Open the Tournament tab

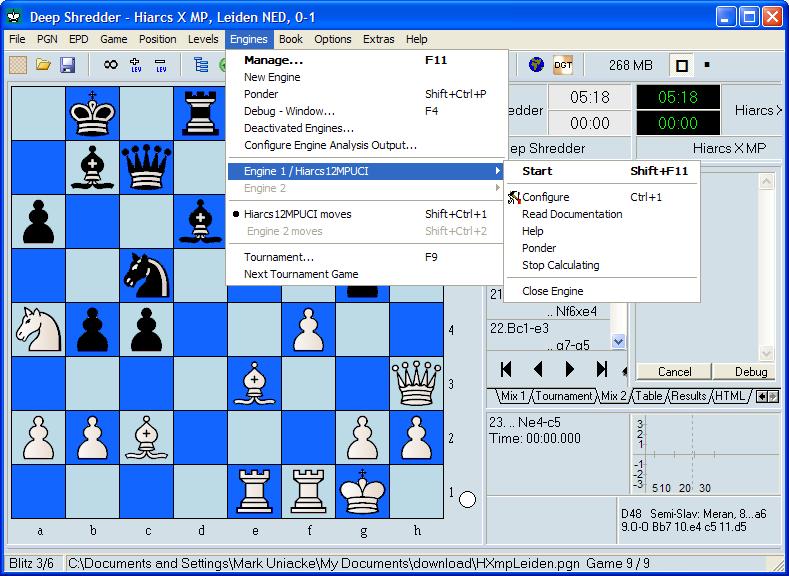(x=563, y=396)
